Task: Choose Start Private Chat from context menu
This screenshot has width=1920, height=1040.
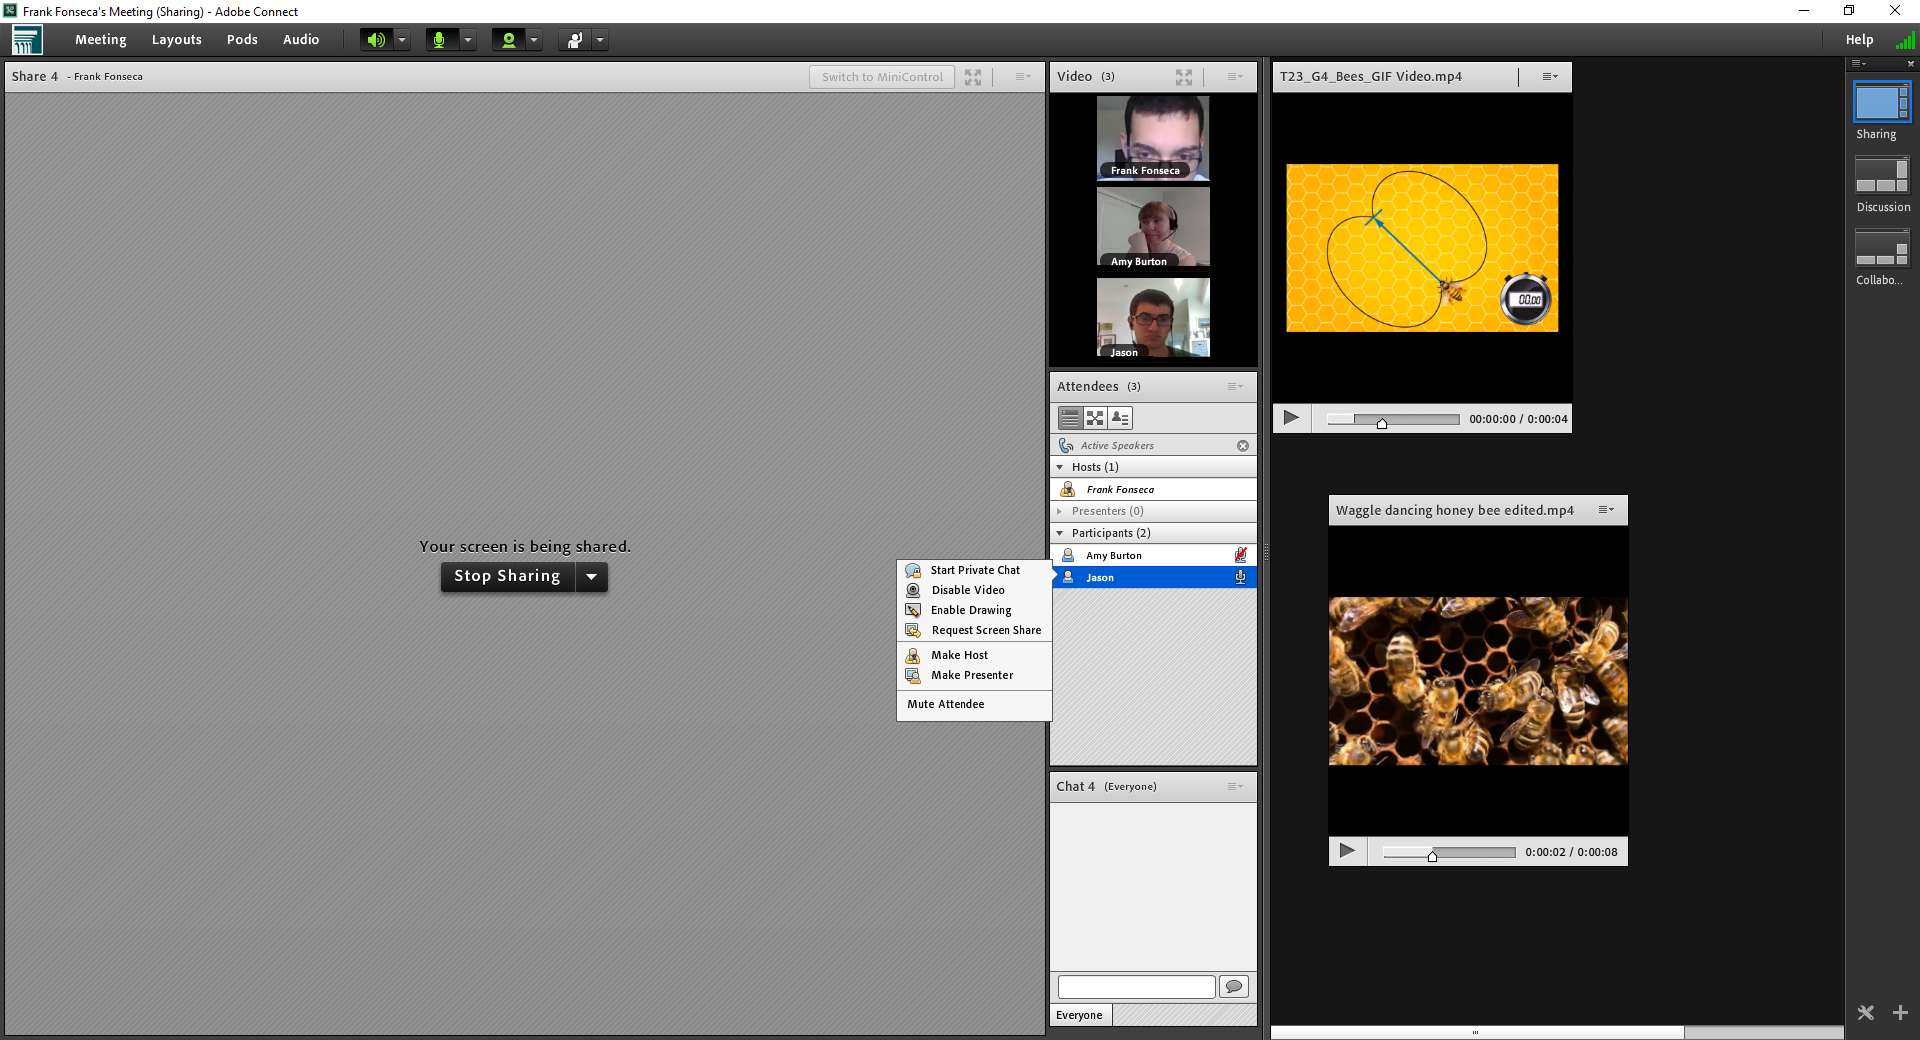Action: (974, 571)
